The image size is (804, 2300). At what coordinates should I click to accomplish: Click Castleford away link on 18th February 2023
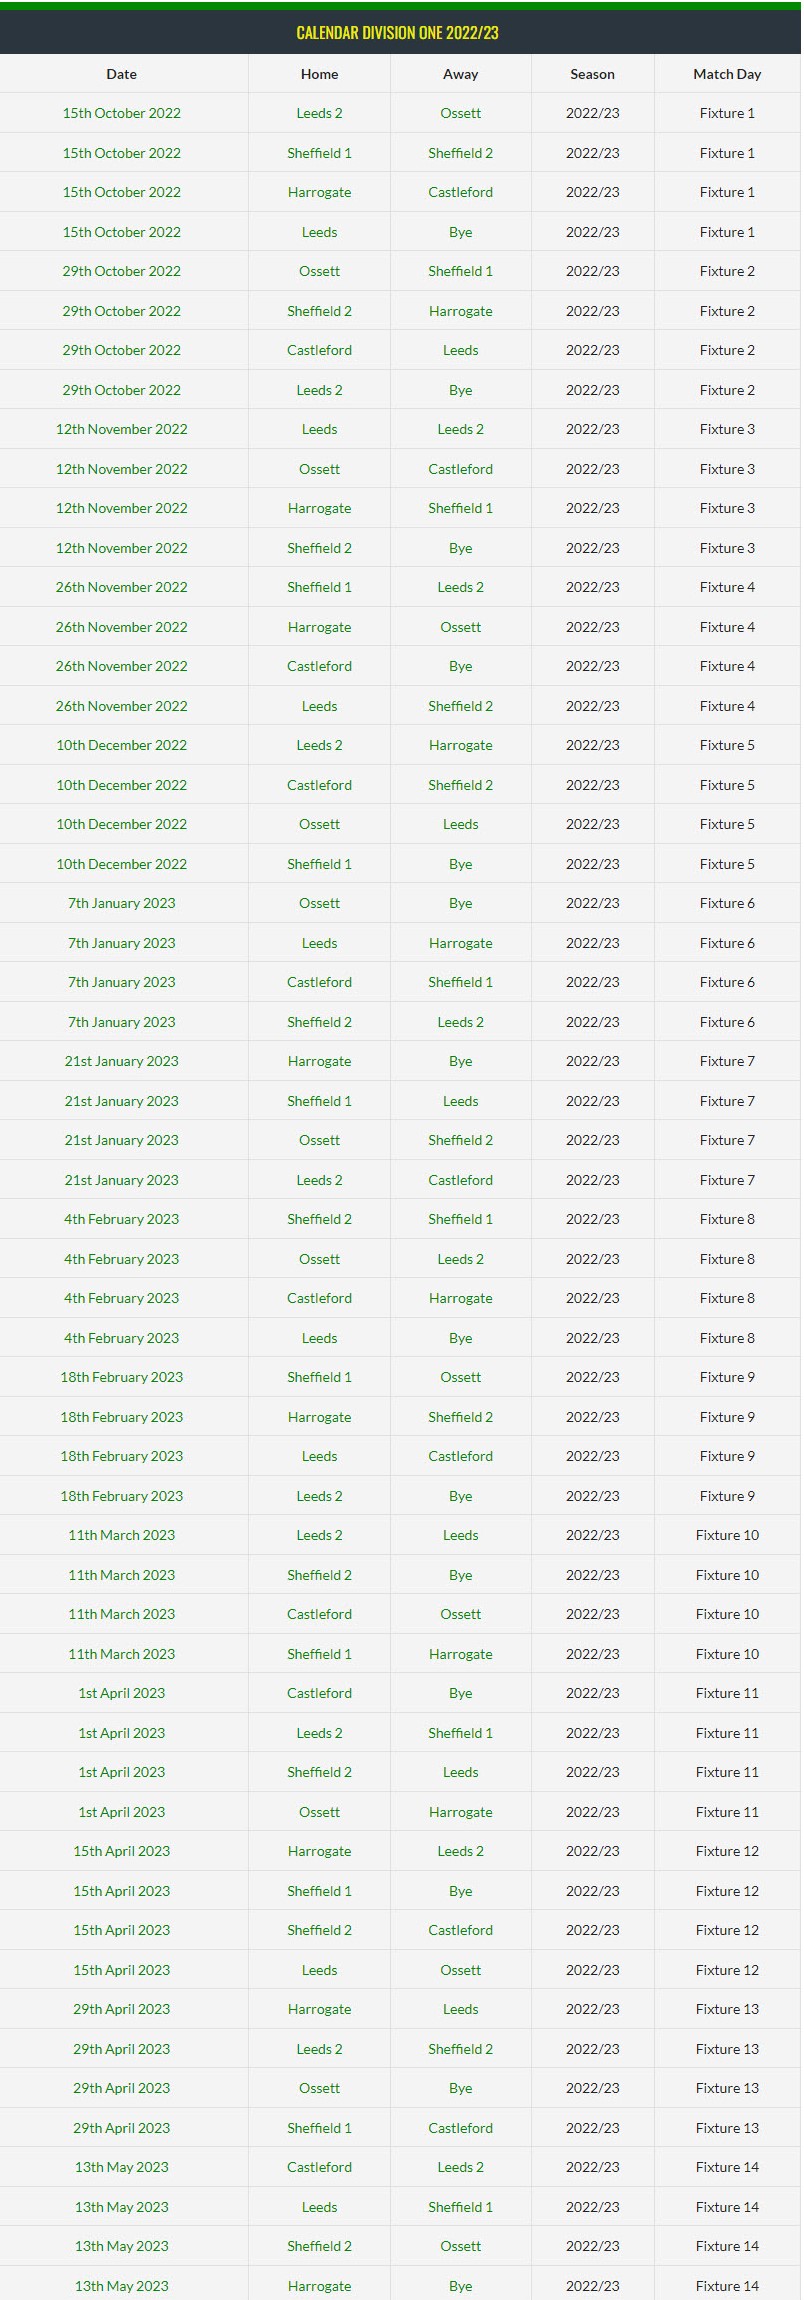[x=460, y=1456]
